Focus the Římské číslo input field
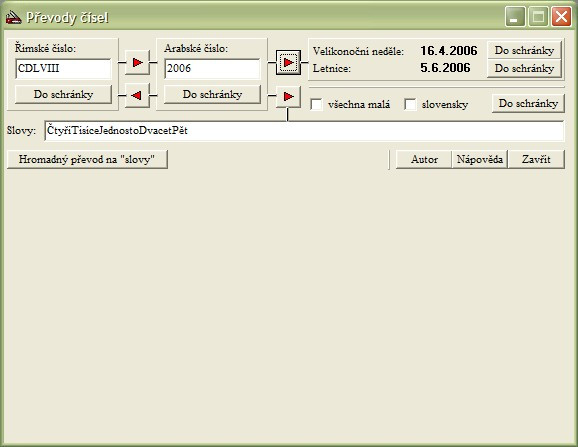Viewport: 578px width, 447px height. (x=63, y=69)
